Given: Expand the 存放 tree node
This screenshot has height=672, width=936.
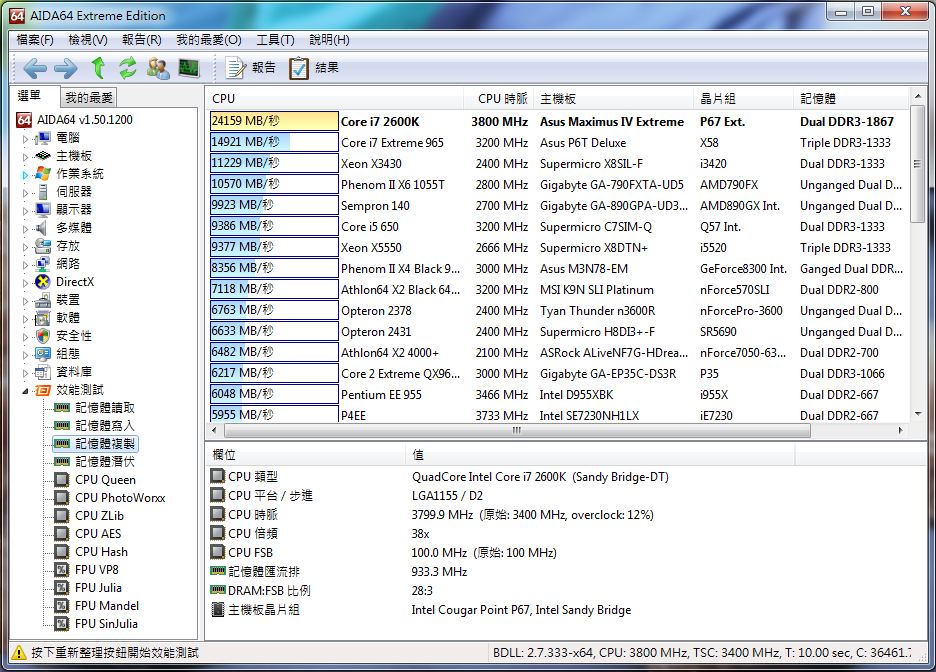Looking at the screenshot, I should 25,246.
